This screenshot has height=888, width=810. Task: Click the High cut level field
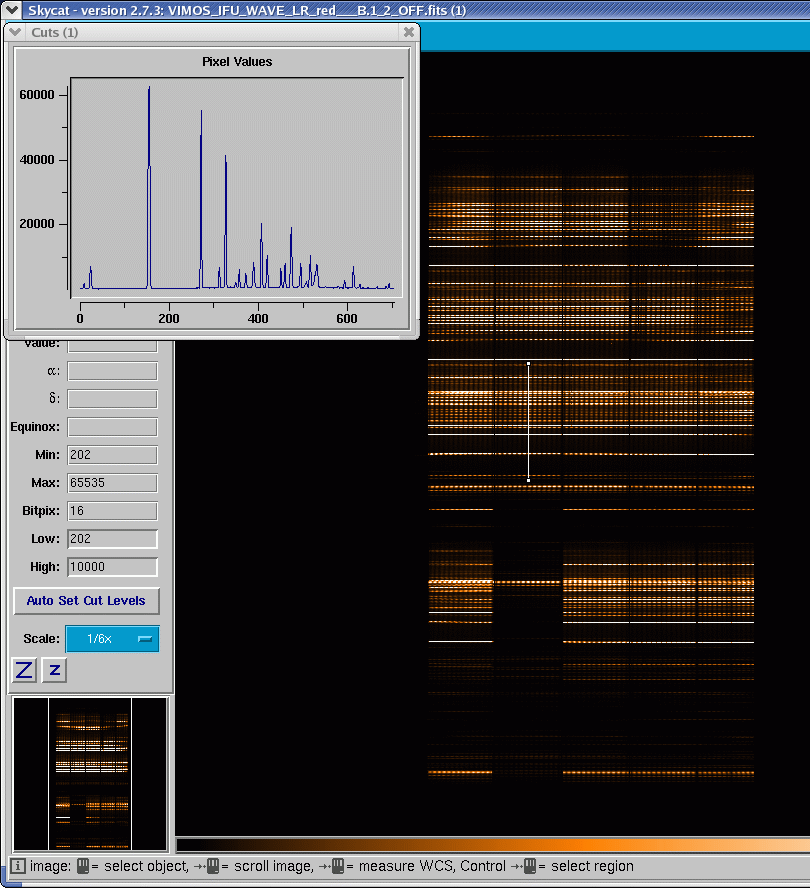[x=112, y=567]
